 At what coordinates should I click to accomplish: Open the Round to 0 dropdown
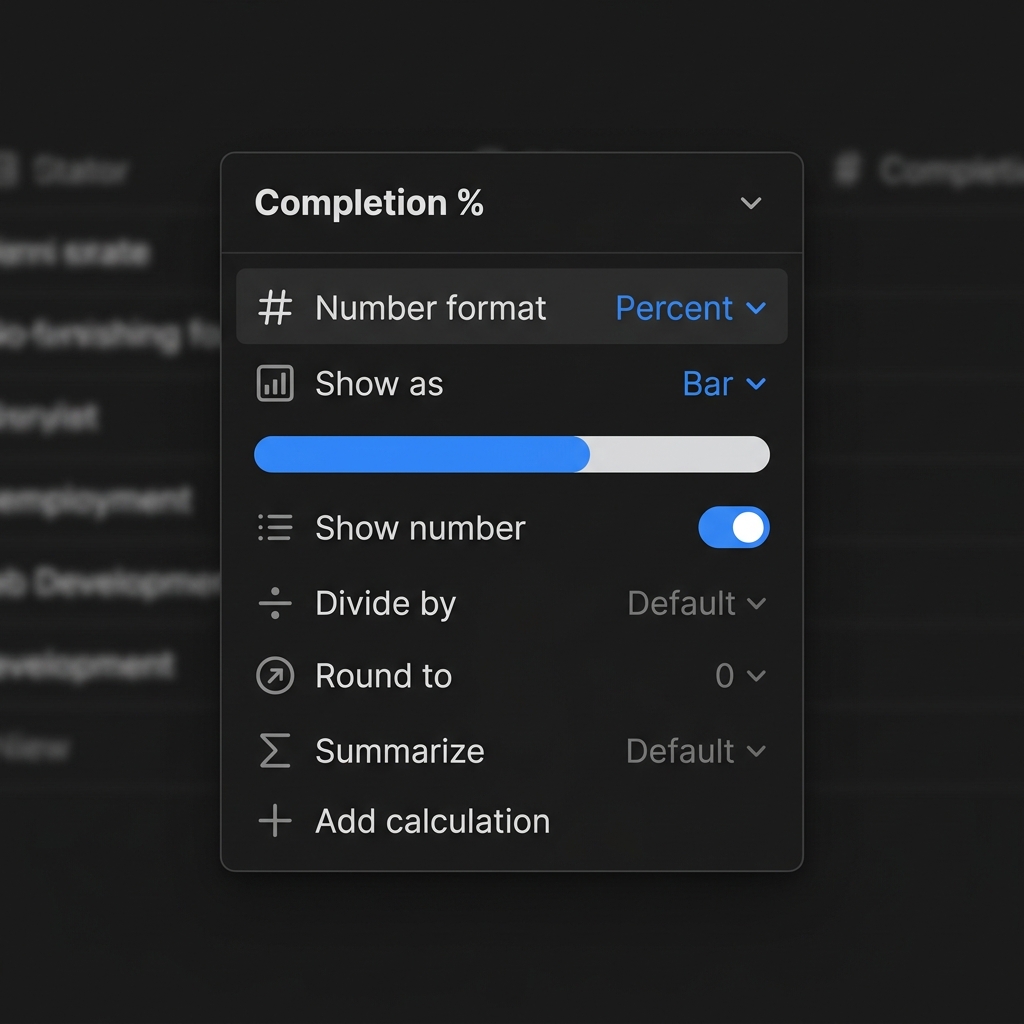tap(741, 675)
